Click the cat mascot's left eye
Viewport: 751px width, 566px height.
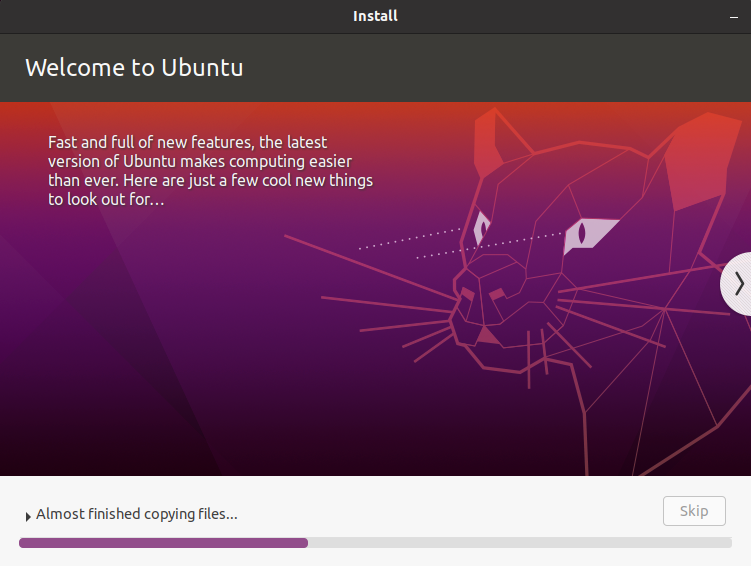(483, 229)
